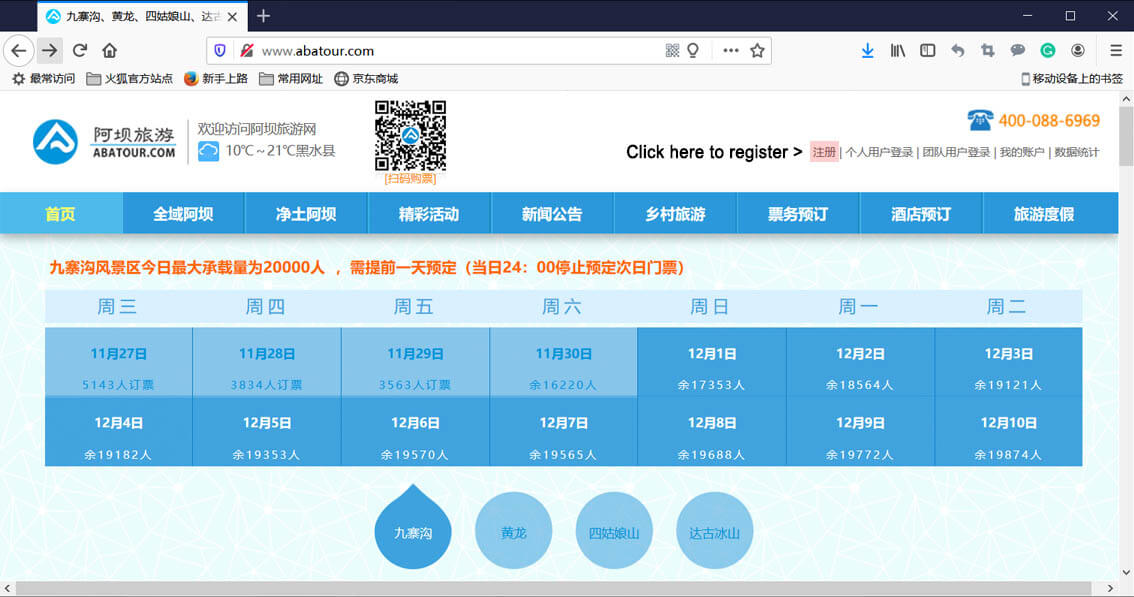Viewport: 1134px width, 597px height.
Task: Select the 新闻公告 navigation tab
Action: click(x=553, y=213)
